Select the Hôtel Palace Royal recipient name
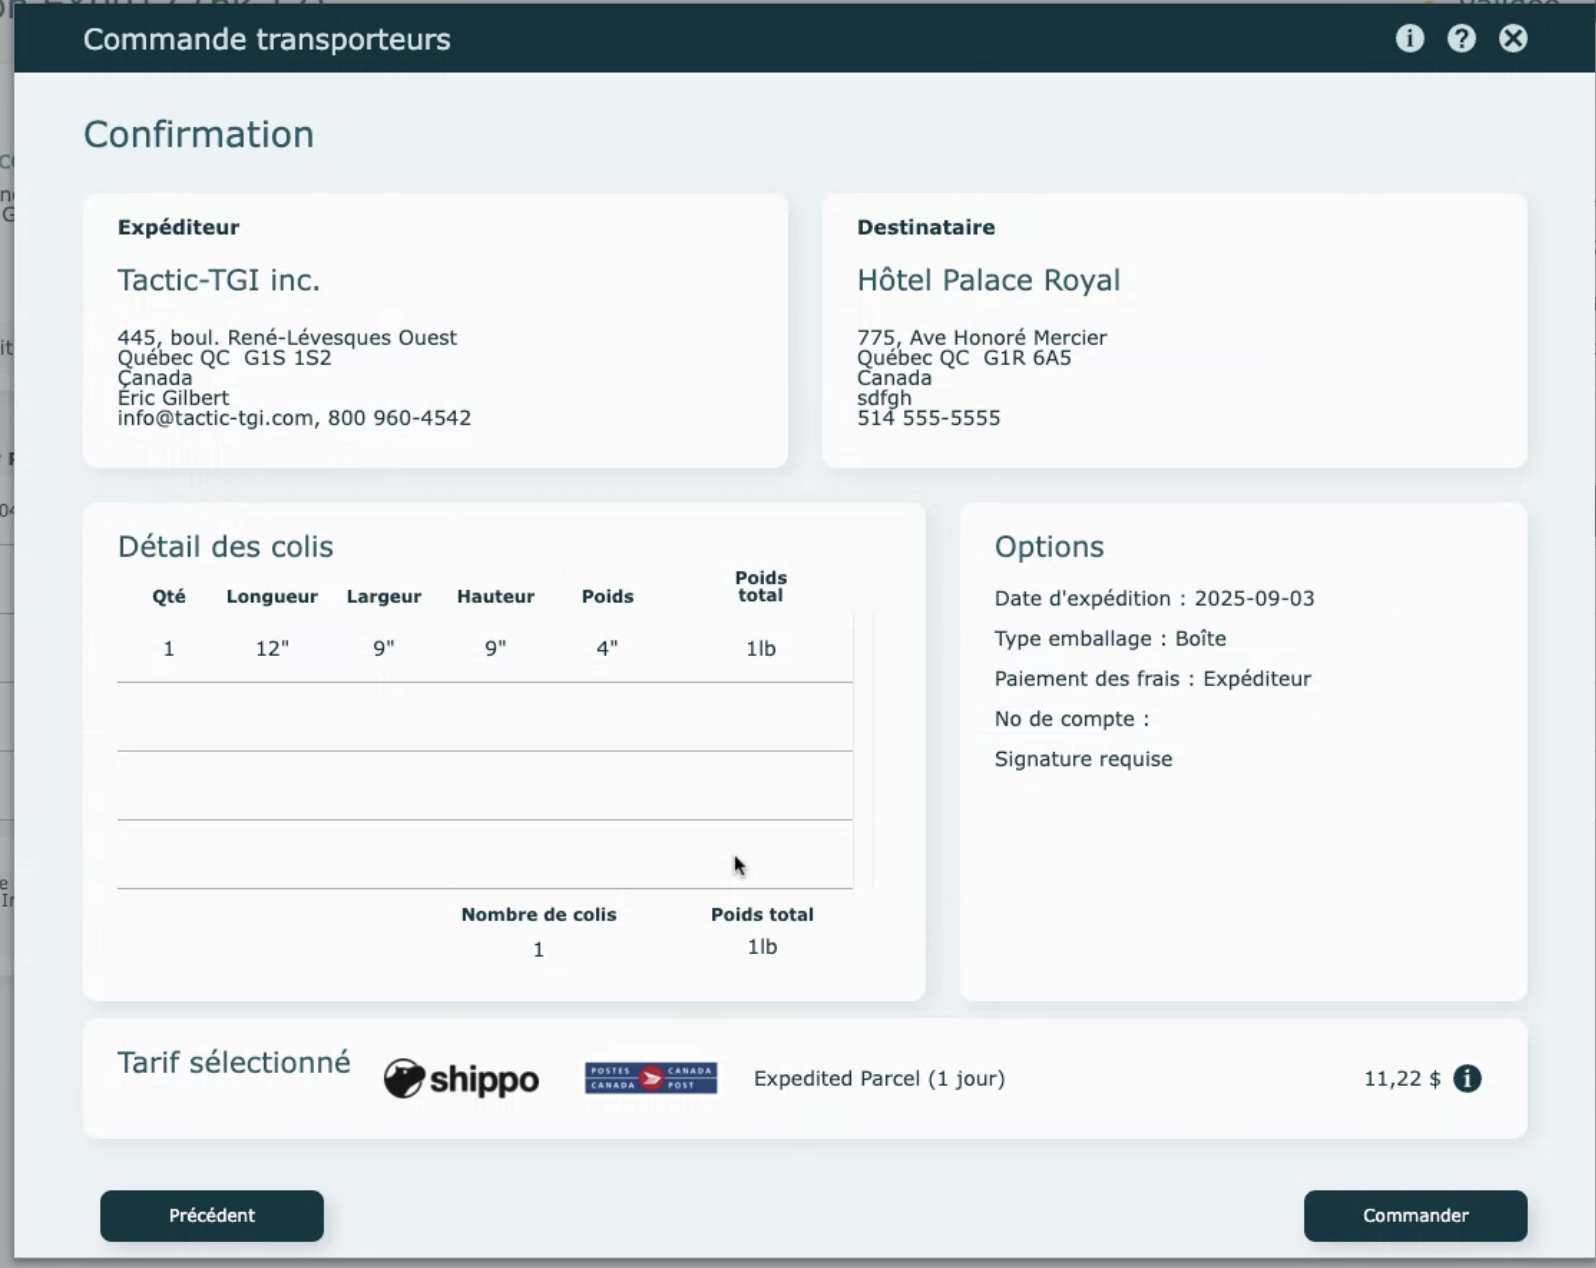 988,280
